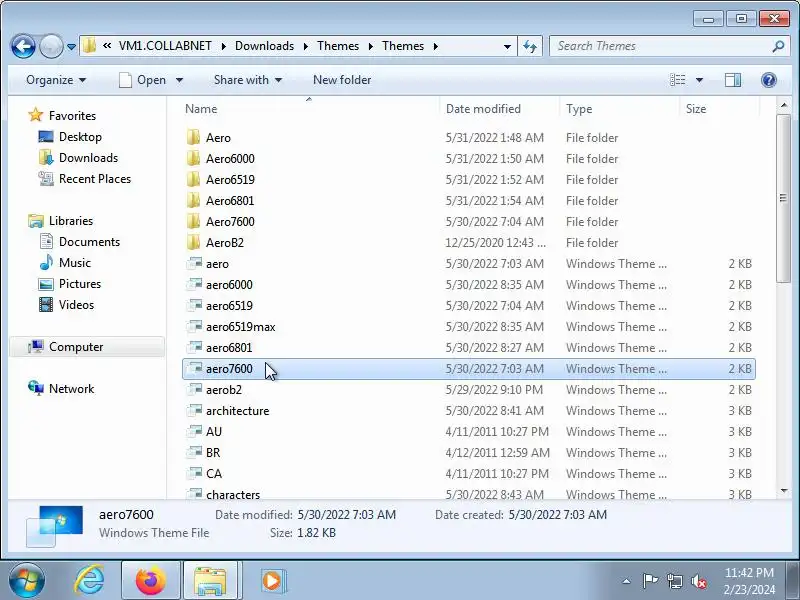Select the Aero7600 folder icon

point(193,221)
